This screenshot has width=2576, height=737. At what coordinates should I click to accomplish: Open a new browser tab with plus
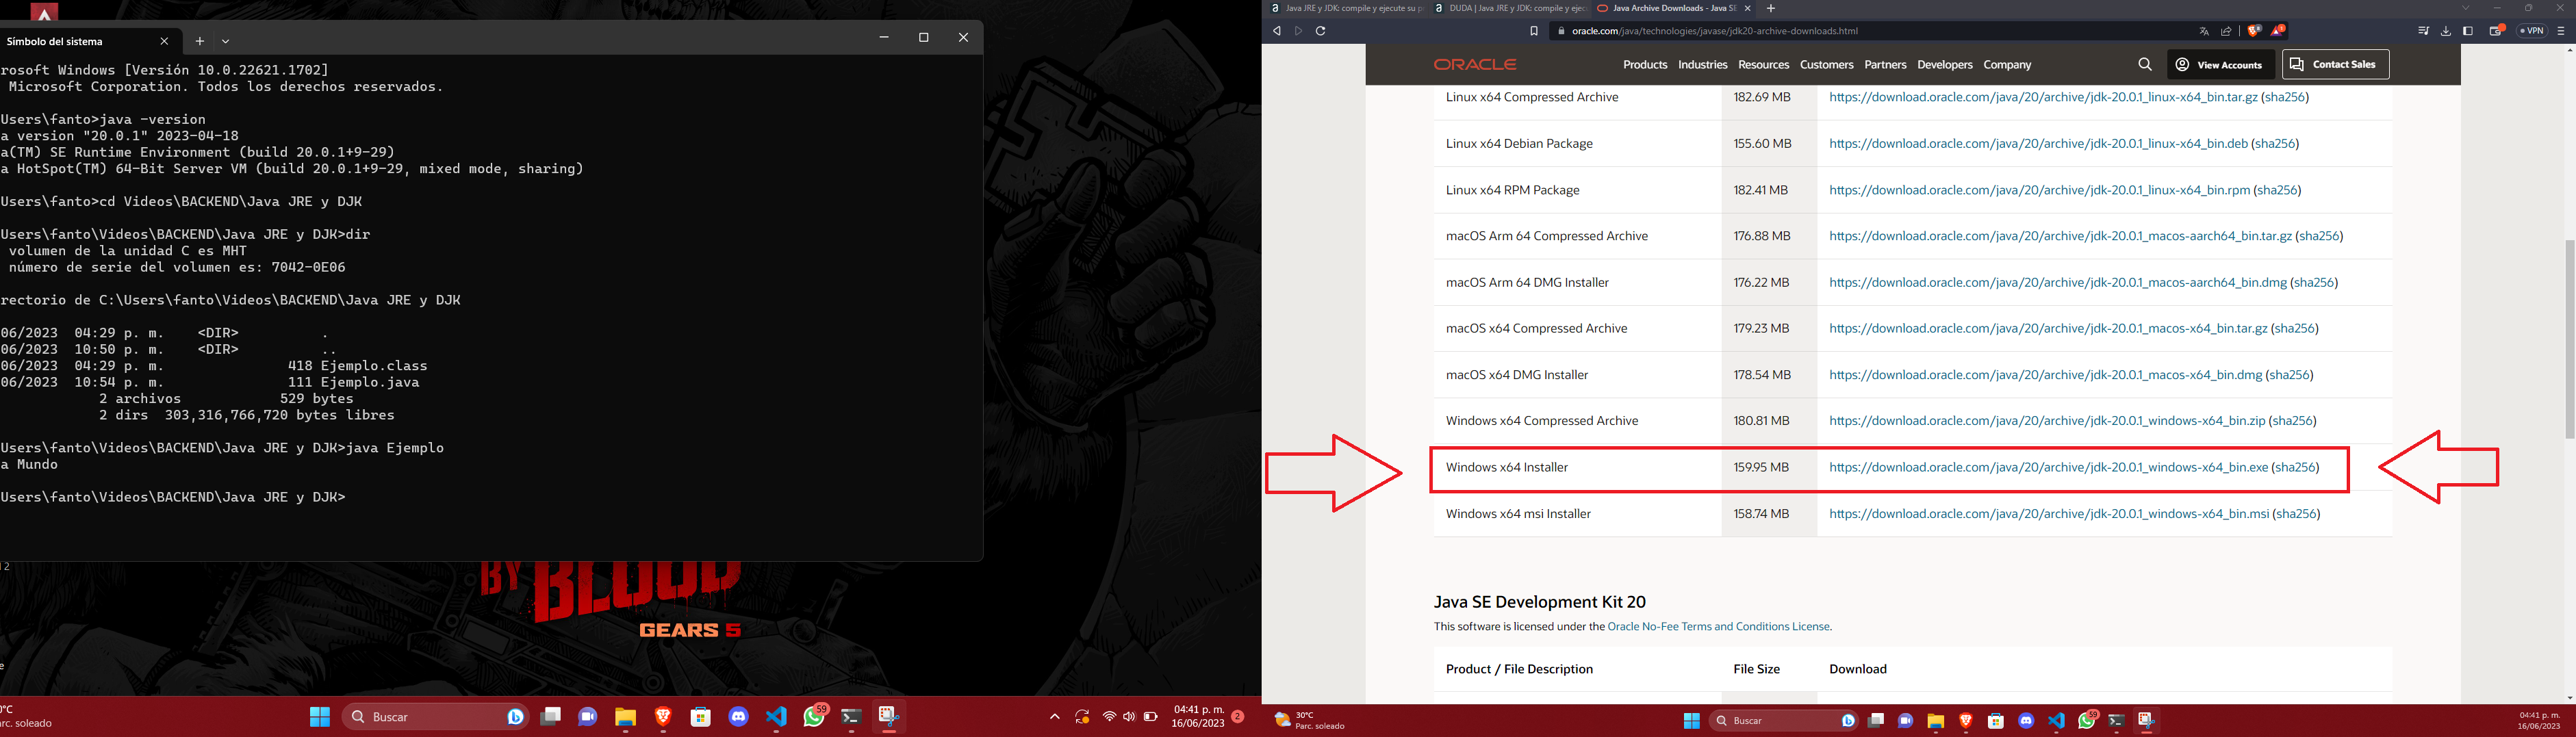tap(1771, 8)
